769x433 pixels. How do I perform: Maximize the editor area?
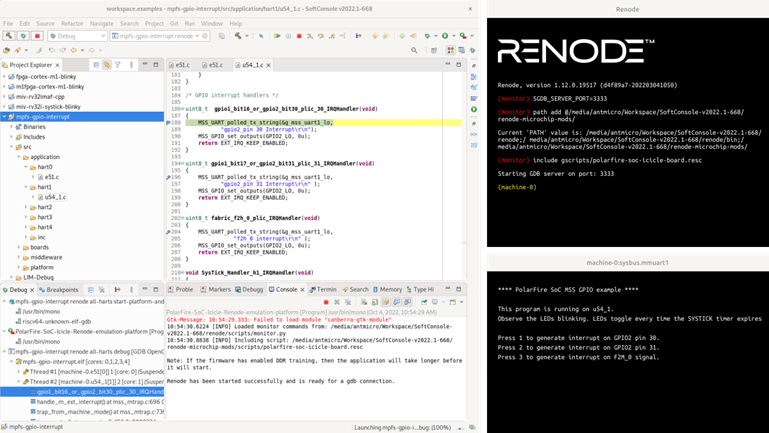click(x=459, y=65)
